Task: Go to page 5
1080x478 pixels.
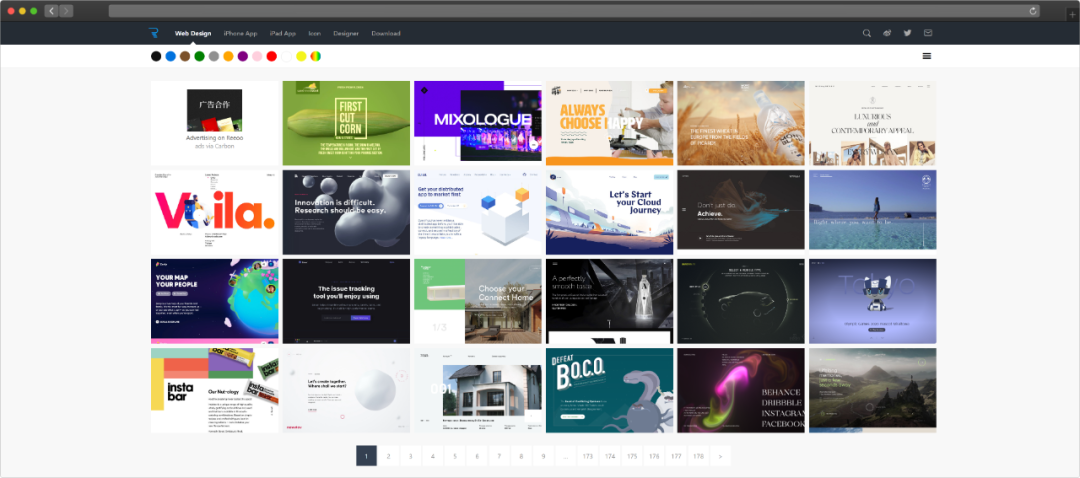Action: click(x=455, y=456)
